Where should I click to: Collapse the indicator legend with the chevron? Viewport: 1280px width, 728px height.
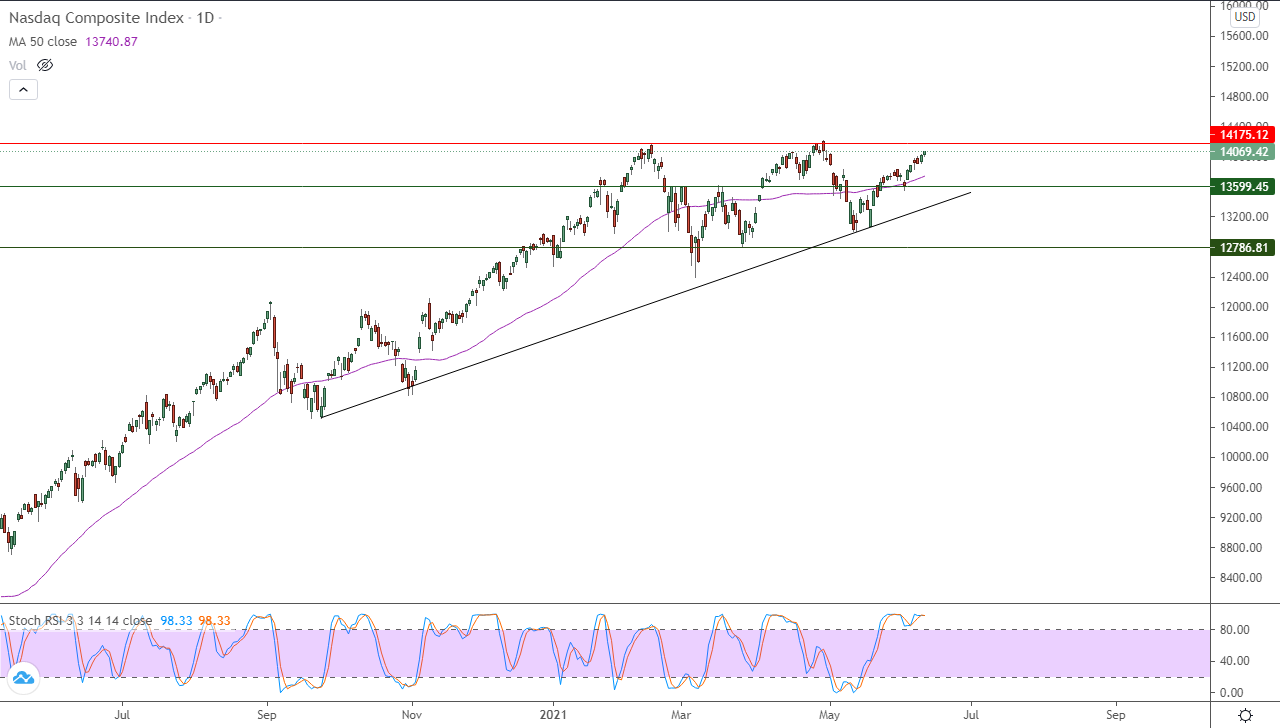coord(23,89)
